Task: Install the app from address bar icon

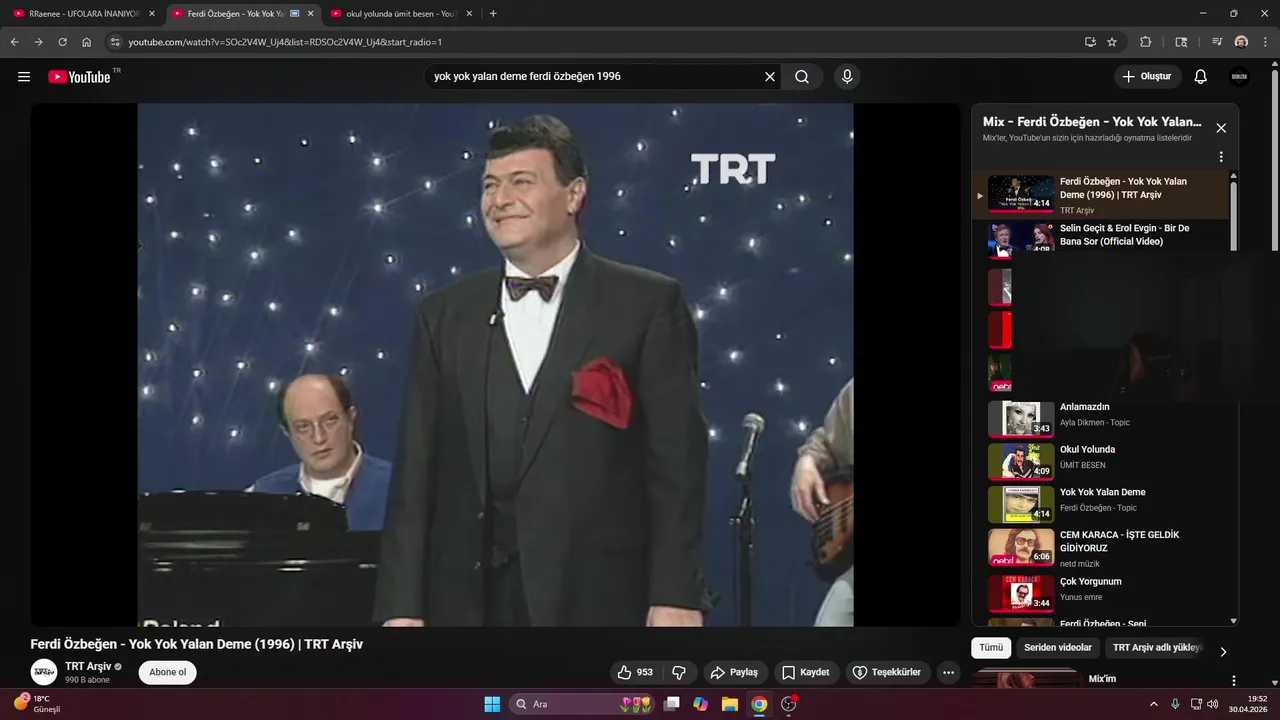Action: (x=1090, y=42)
